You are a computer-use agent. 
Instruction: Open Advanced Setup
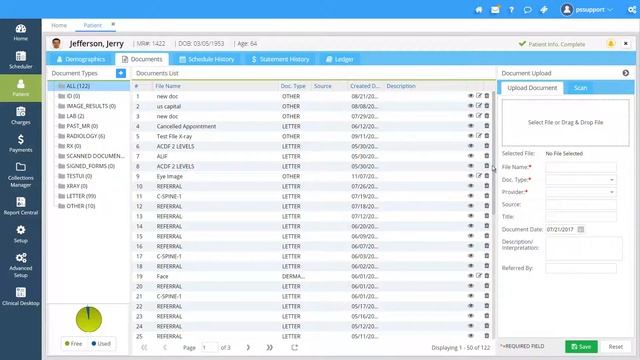[20, 265]
